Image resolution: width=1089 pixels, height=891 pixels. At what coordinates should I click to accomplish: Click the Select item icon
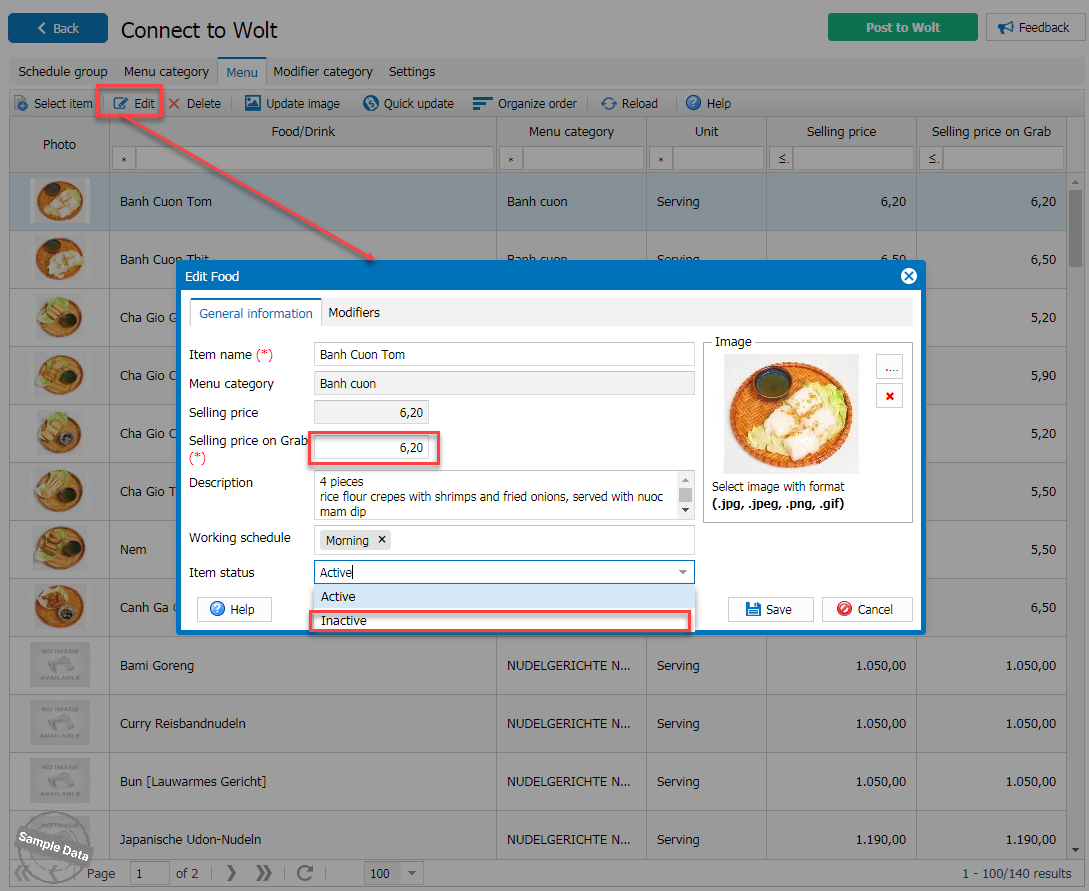[x=22, y=103]
